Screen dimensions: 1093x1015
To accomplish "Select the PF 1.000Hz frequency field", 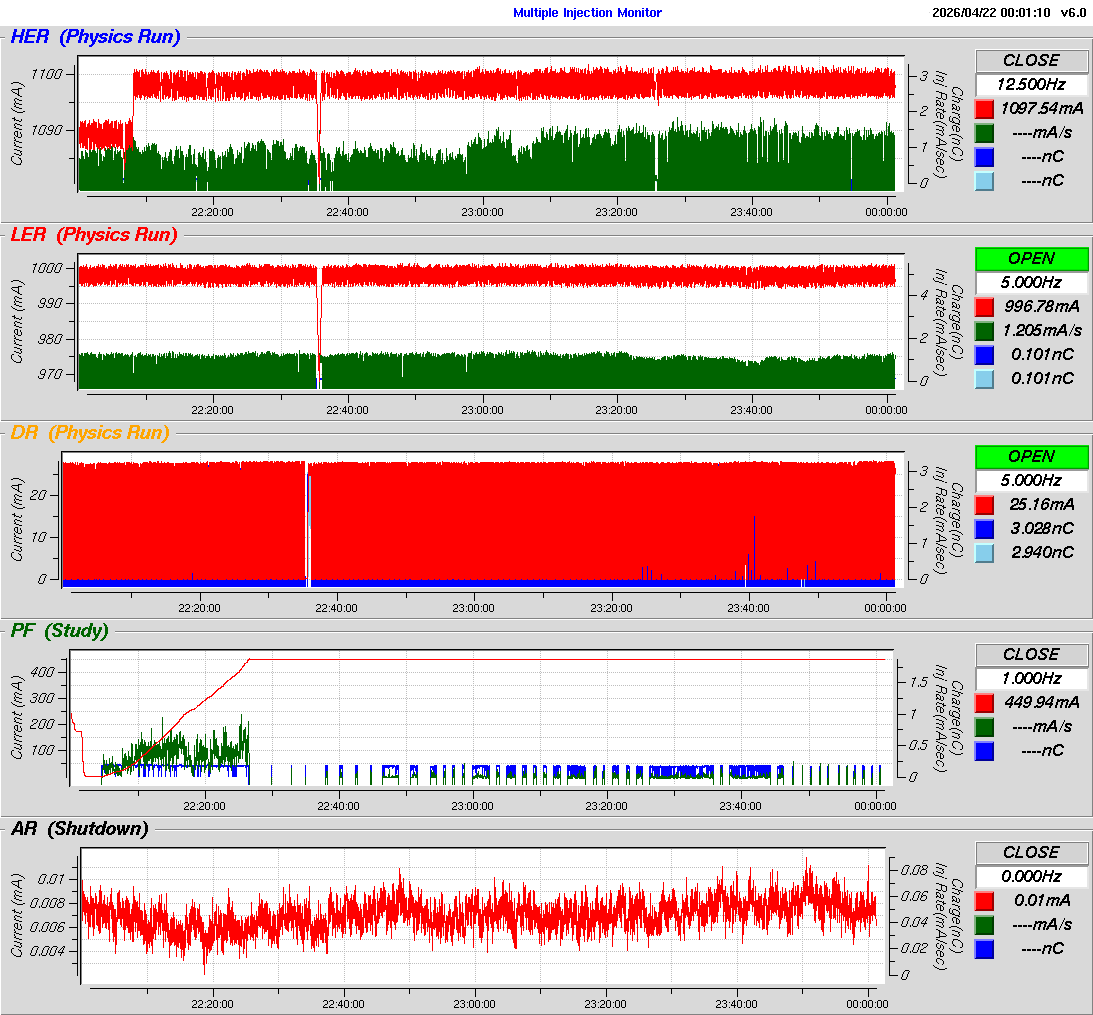I will [1031, 678].
